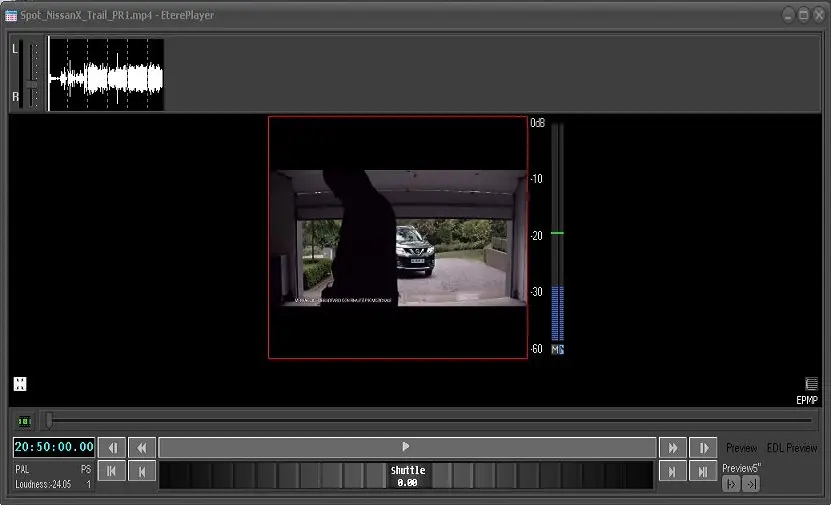
Task: Click the step one frame forward button
Action: (704, 448)
